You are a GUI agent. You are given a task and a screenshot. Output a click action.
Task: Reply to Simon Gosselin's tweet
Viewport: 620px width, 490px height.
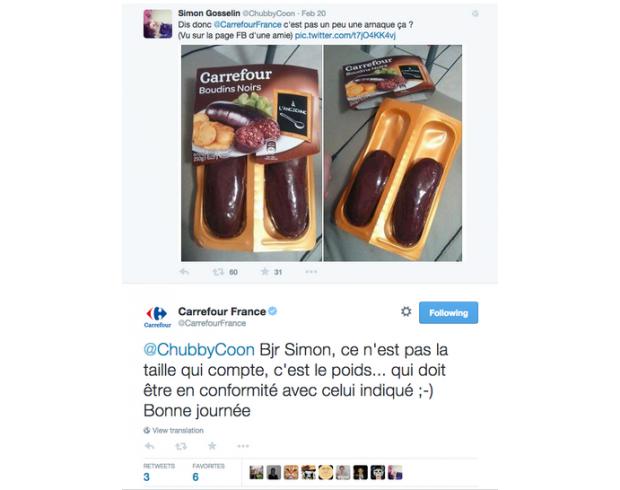tap(184, 272)
